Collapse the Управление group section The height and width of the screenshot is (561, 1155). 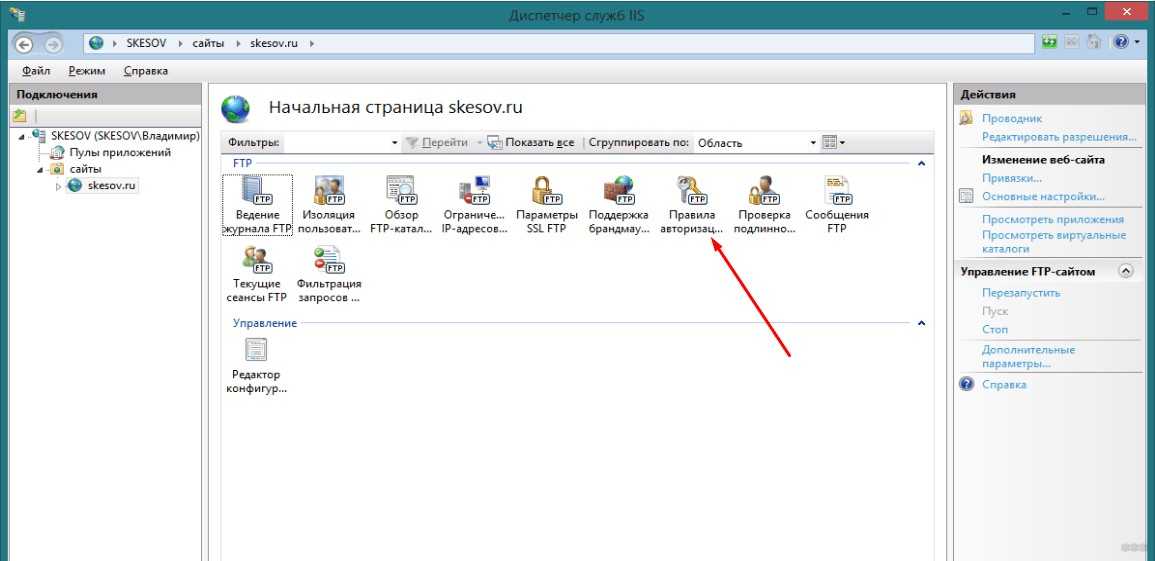pos(921,324)
